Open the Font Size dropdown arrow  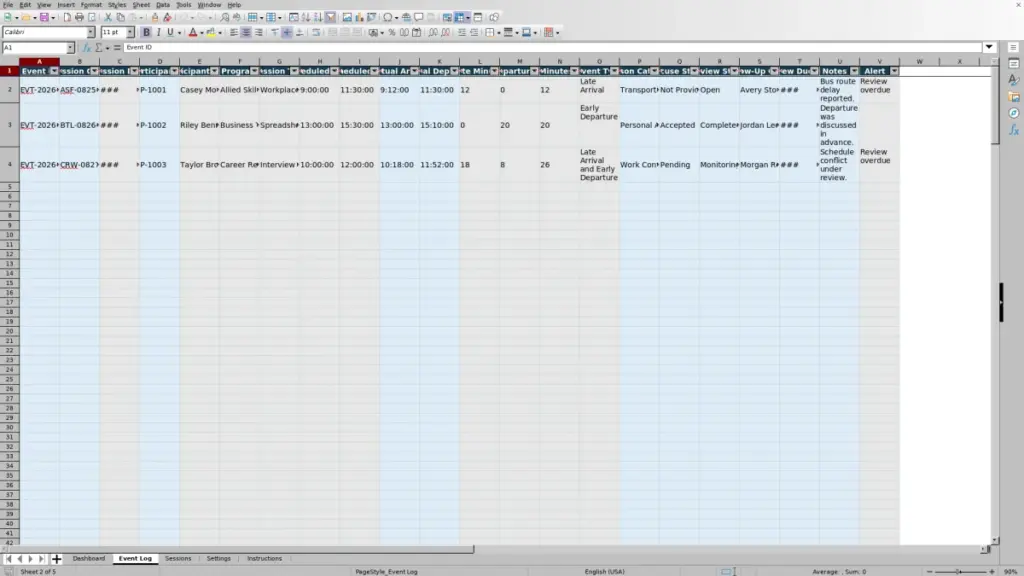pyautogui.click(x=130, y=33)
